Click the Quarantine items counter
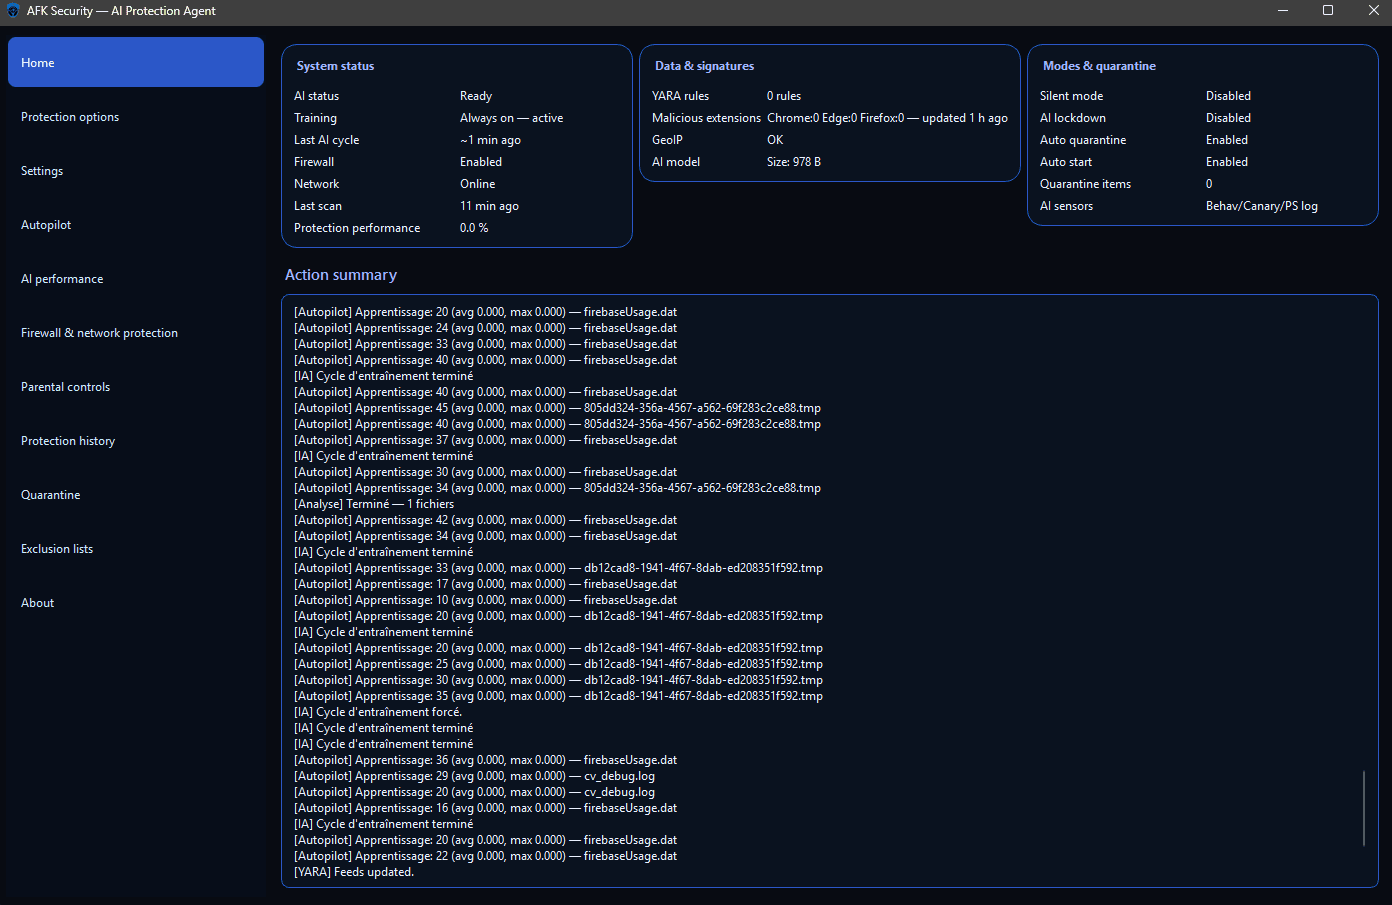Viewport: 1392px width, 905px height. [1208, 183]
